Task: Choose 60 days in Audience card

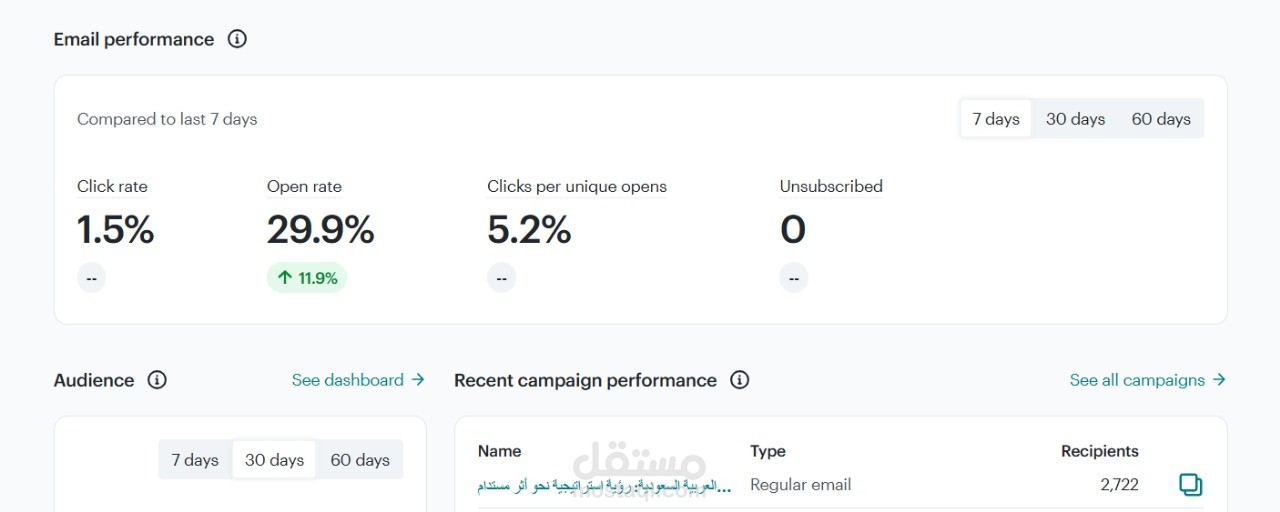Action: coord(360,460)
